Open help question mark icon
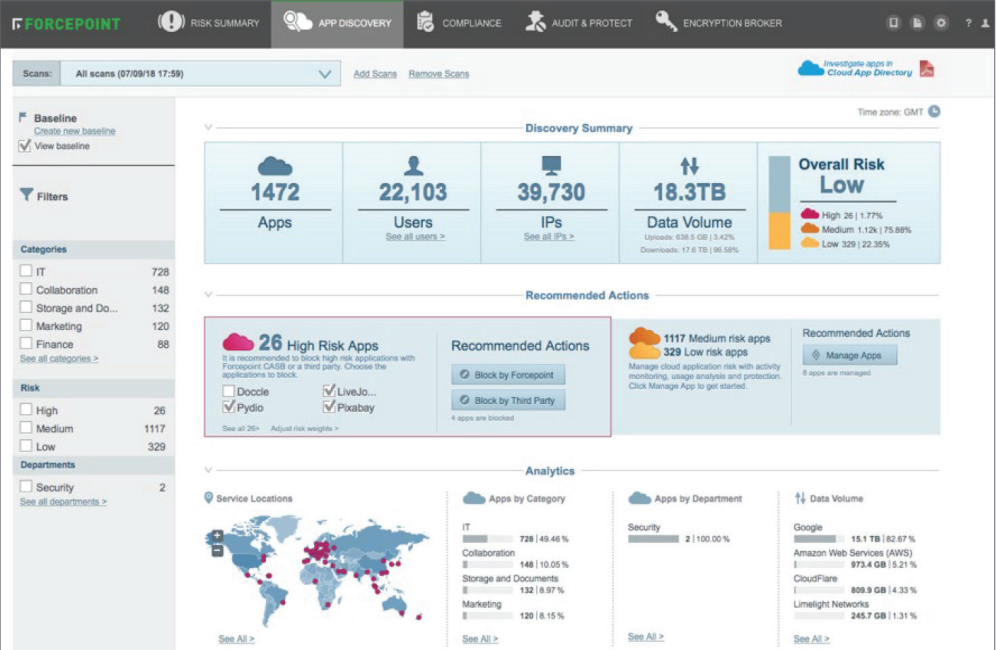The height and width of the screenshot is (650, 996). [968, 23]
